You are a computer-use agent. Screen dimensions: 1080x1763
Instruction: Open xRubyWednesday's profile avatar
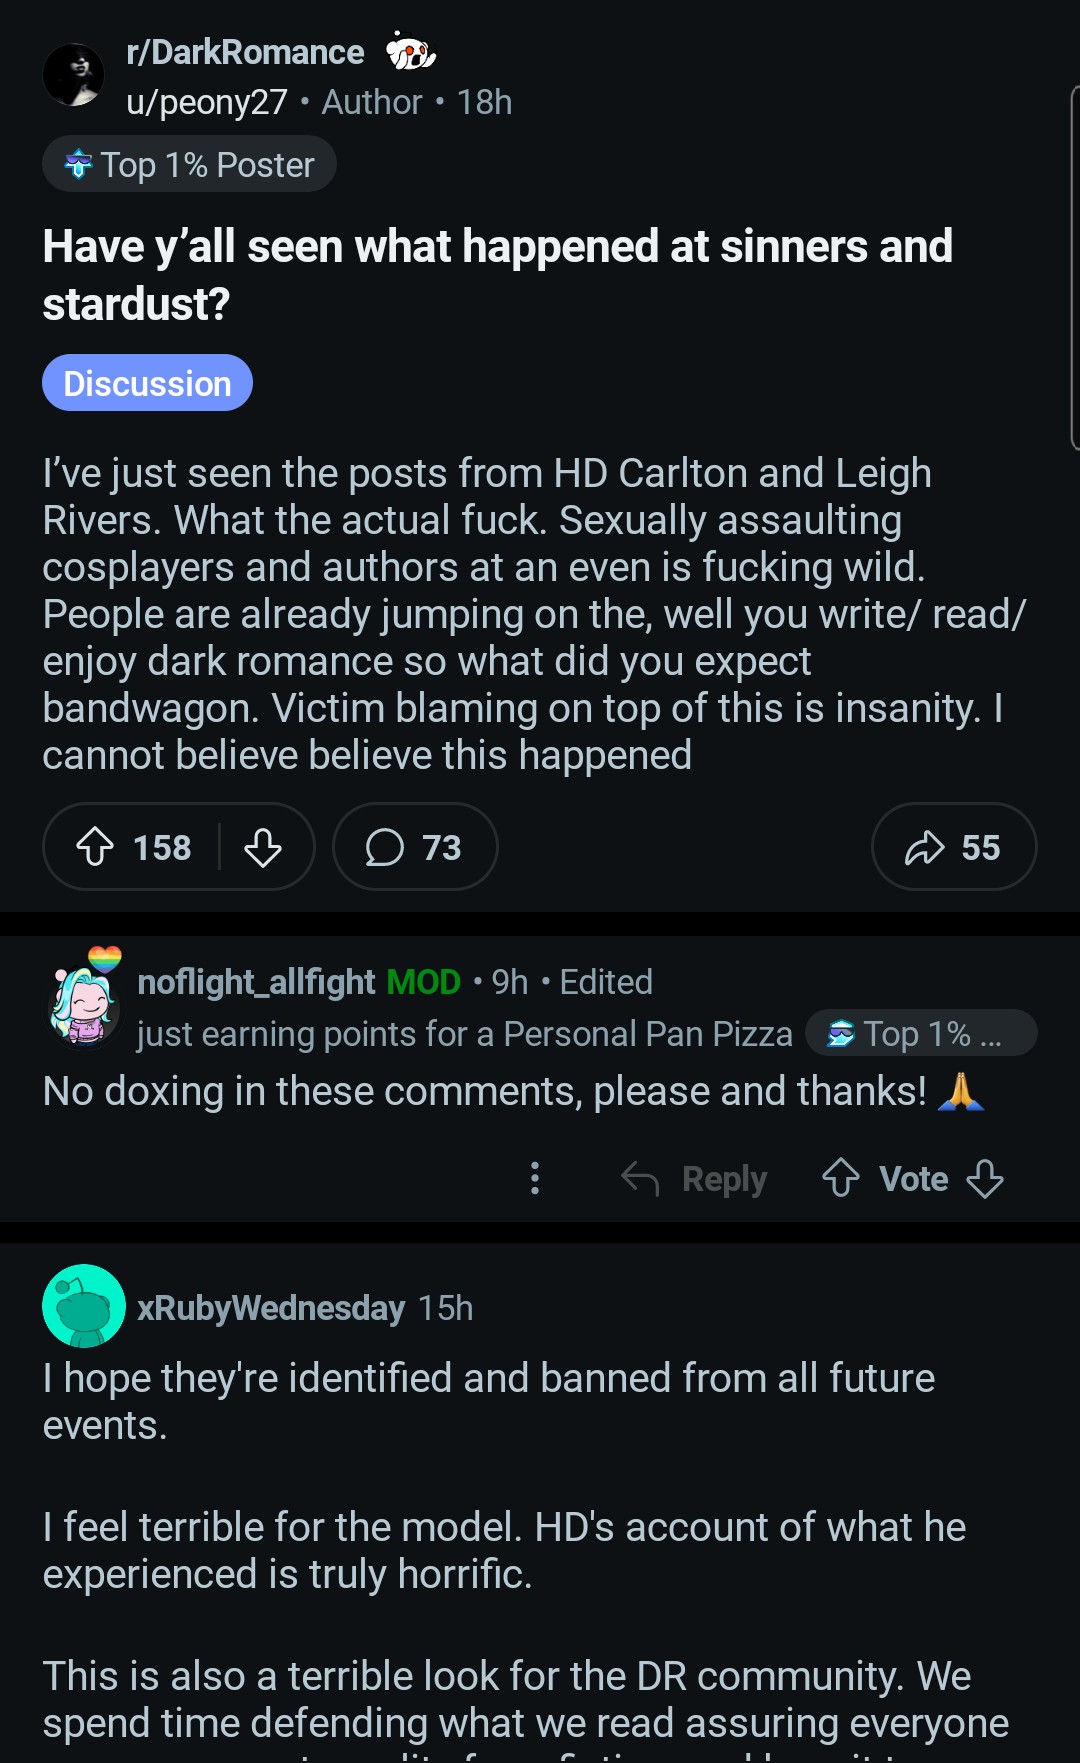(84, 1306)
